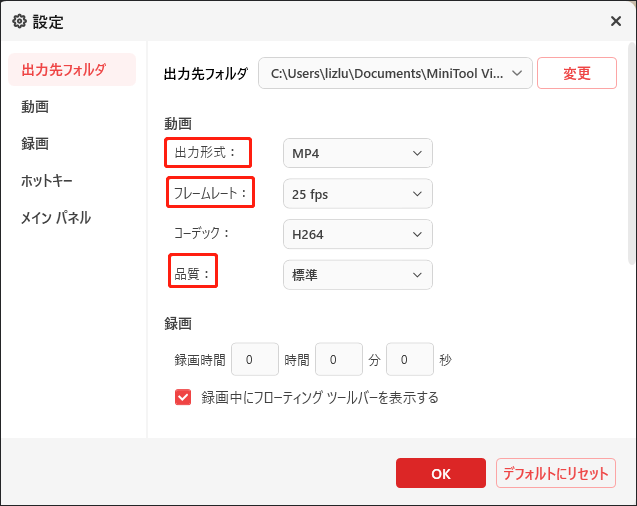This screenshot has width=637, height=506.
Task: Switch to the ホットキー sidebar item
Action: pos(47,180)
